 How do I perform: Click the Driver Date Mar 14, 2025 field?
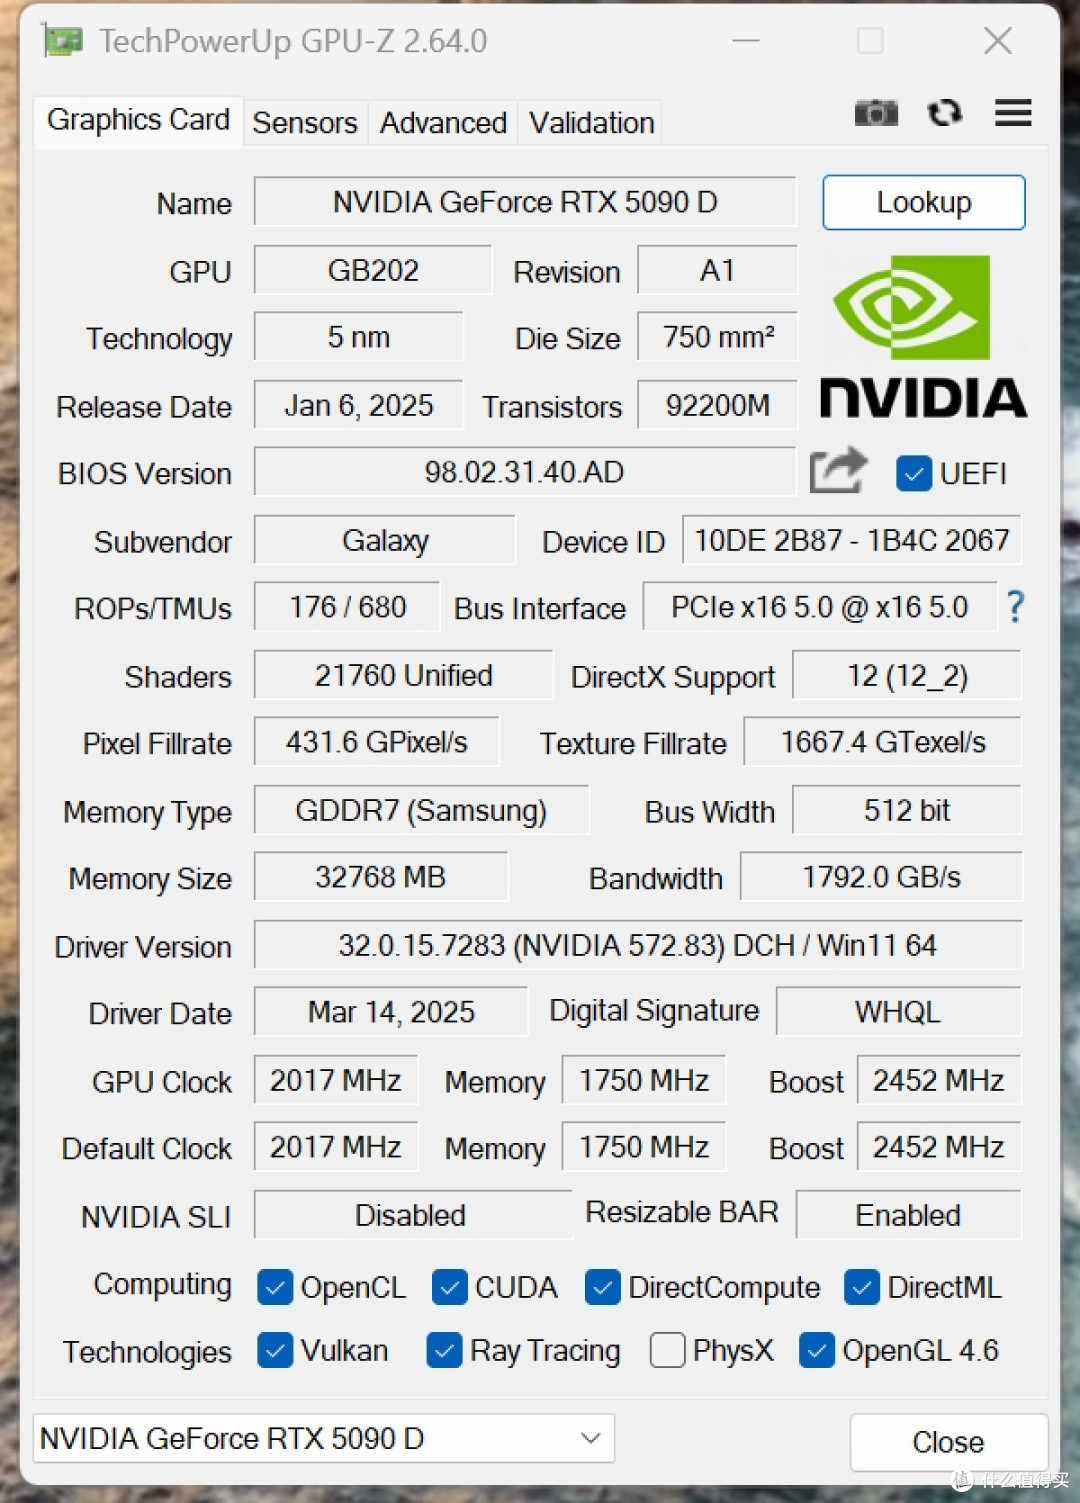(391, 1012)
